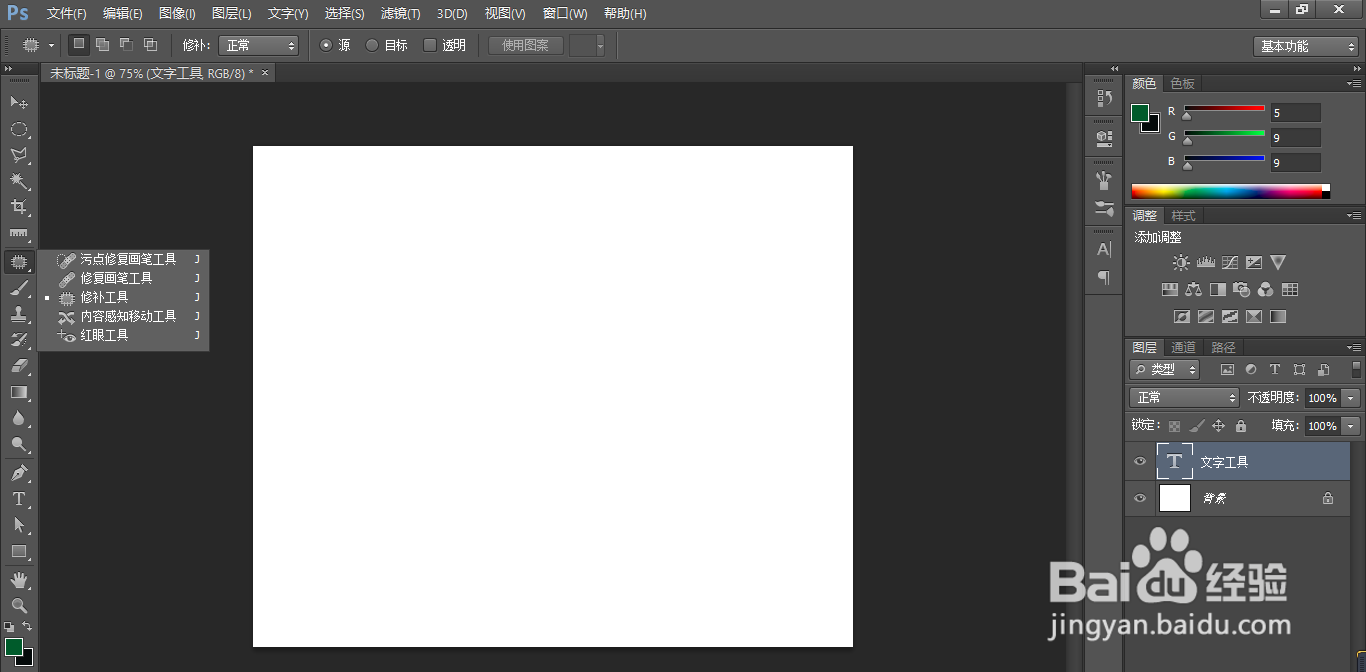The height and width of the screenshot is (672, 1366).
Task: Open the Color panel flyout menu
Action: (x=1354, y=84)
